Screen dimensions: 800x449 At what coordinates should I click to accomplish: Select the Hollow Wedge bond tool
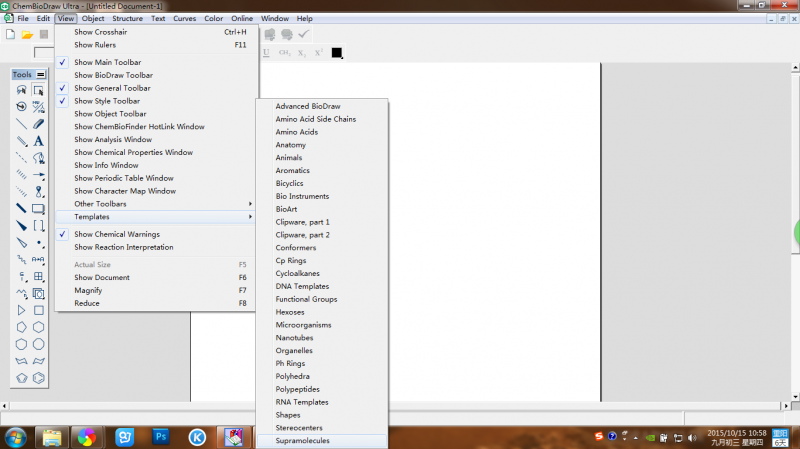[21, 242]
